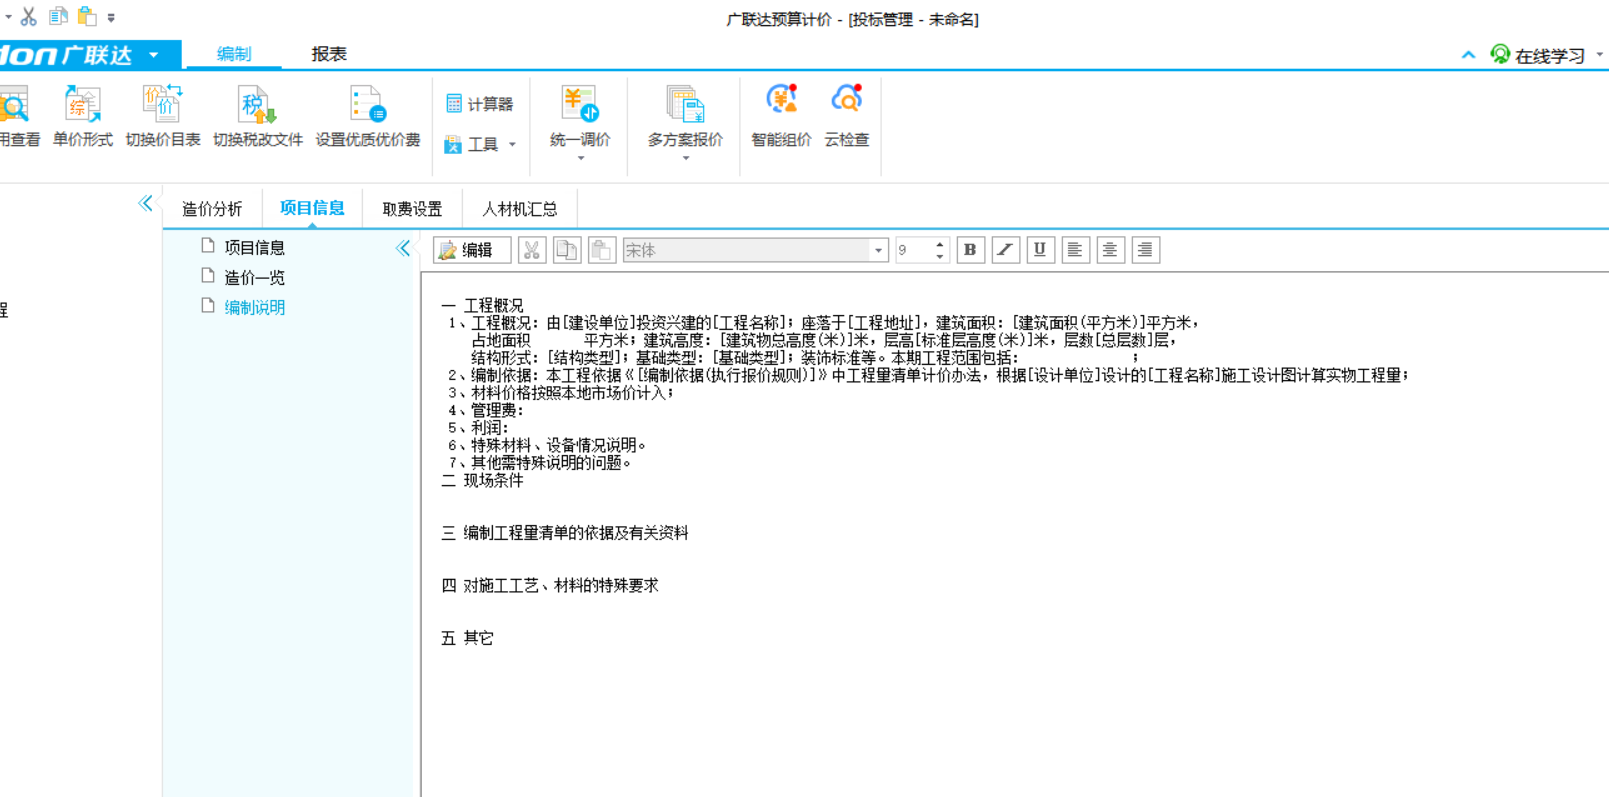Click the heading 一 工程概况

[x=482, y=305]
